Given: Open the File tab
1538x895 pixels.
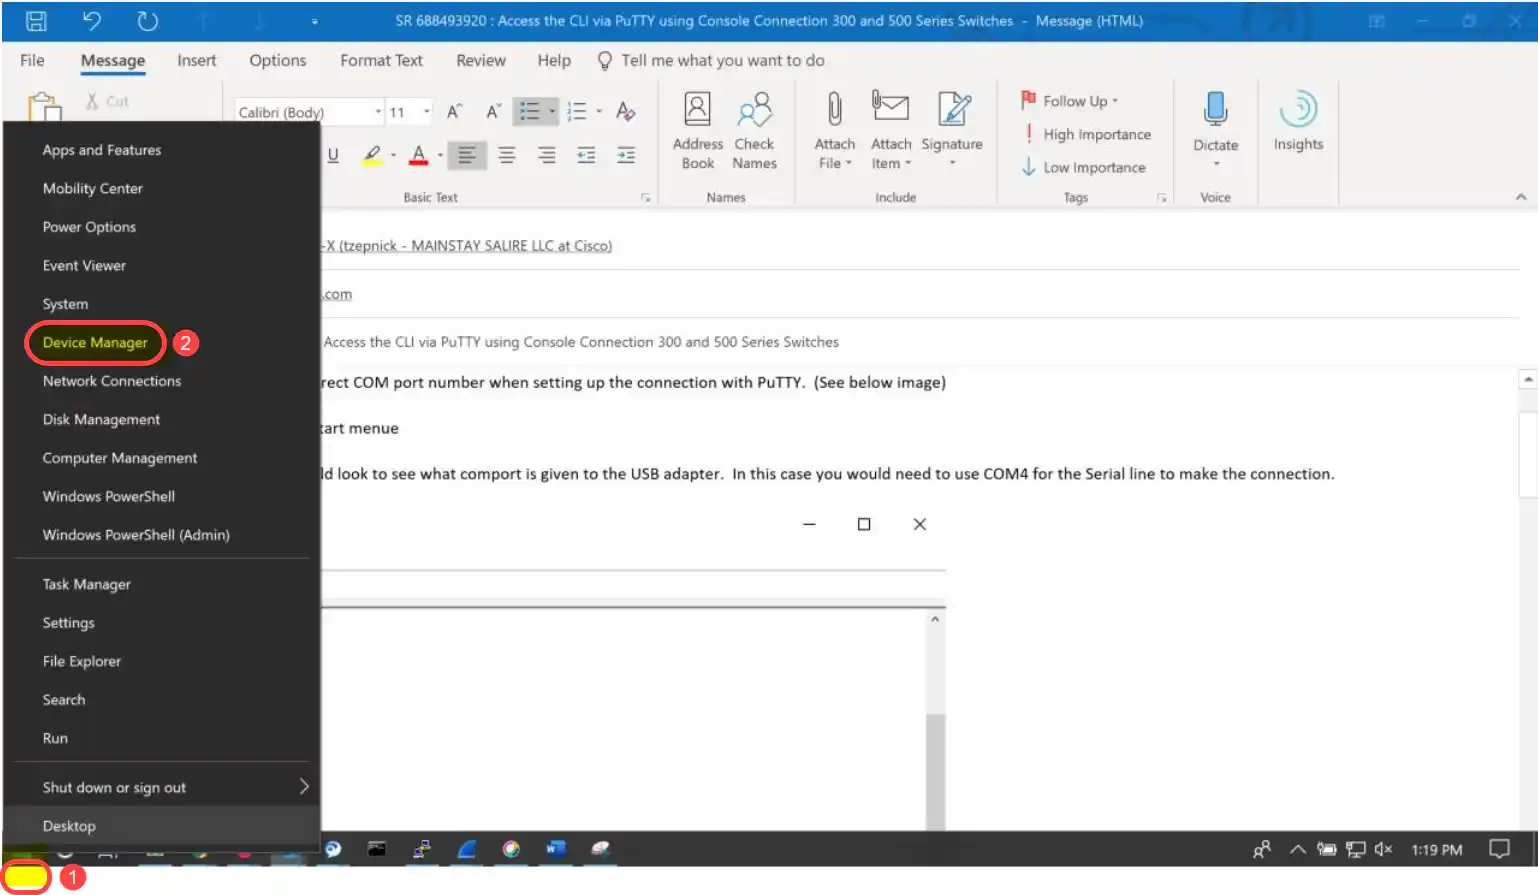Looking at the screenshot, I should click(32, 60).
